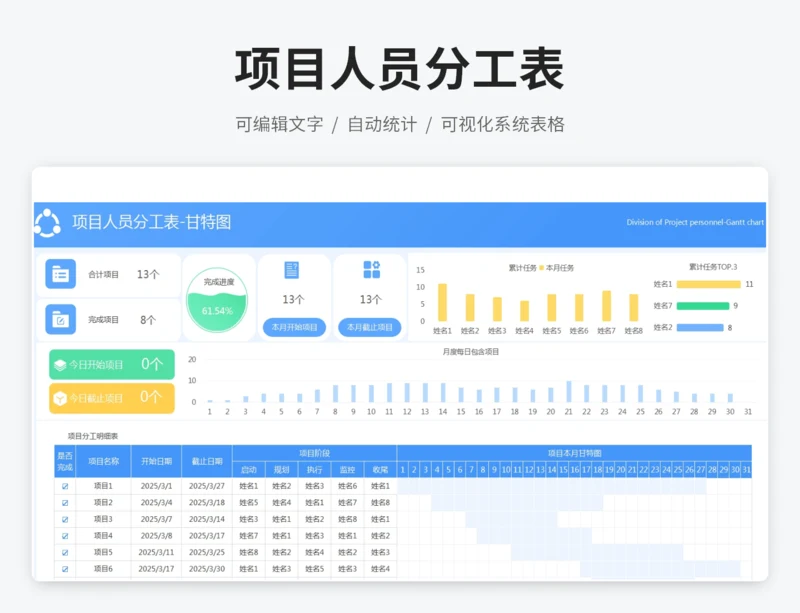Click the 规划 stage header
This screenshot has width=800, height=613.
(x=282, y=470)
